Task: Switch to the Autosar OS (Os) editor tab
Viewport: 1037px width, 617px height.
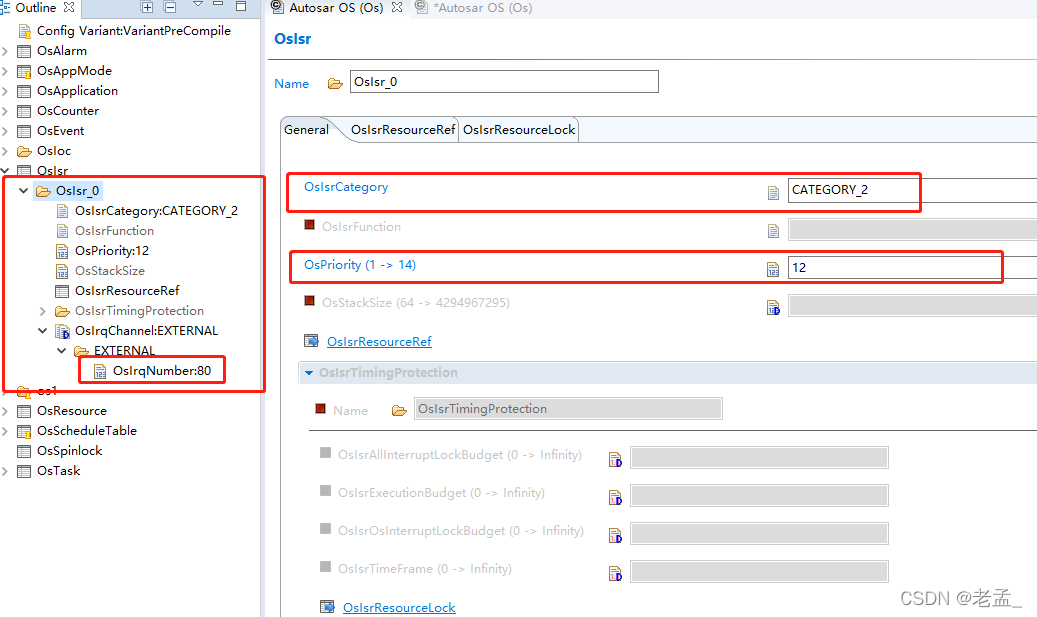Action: [336, 7]
